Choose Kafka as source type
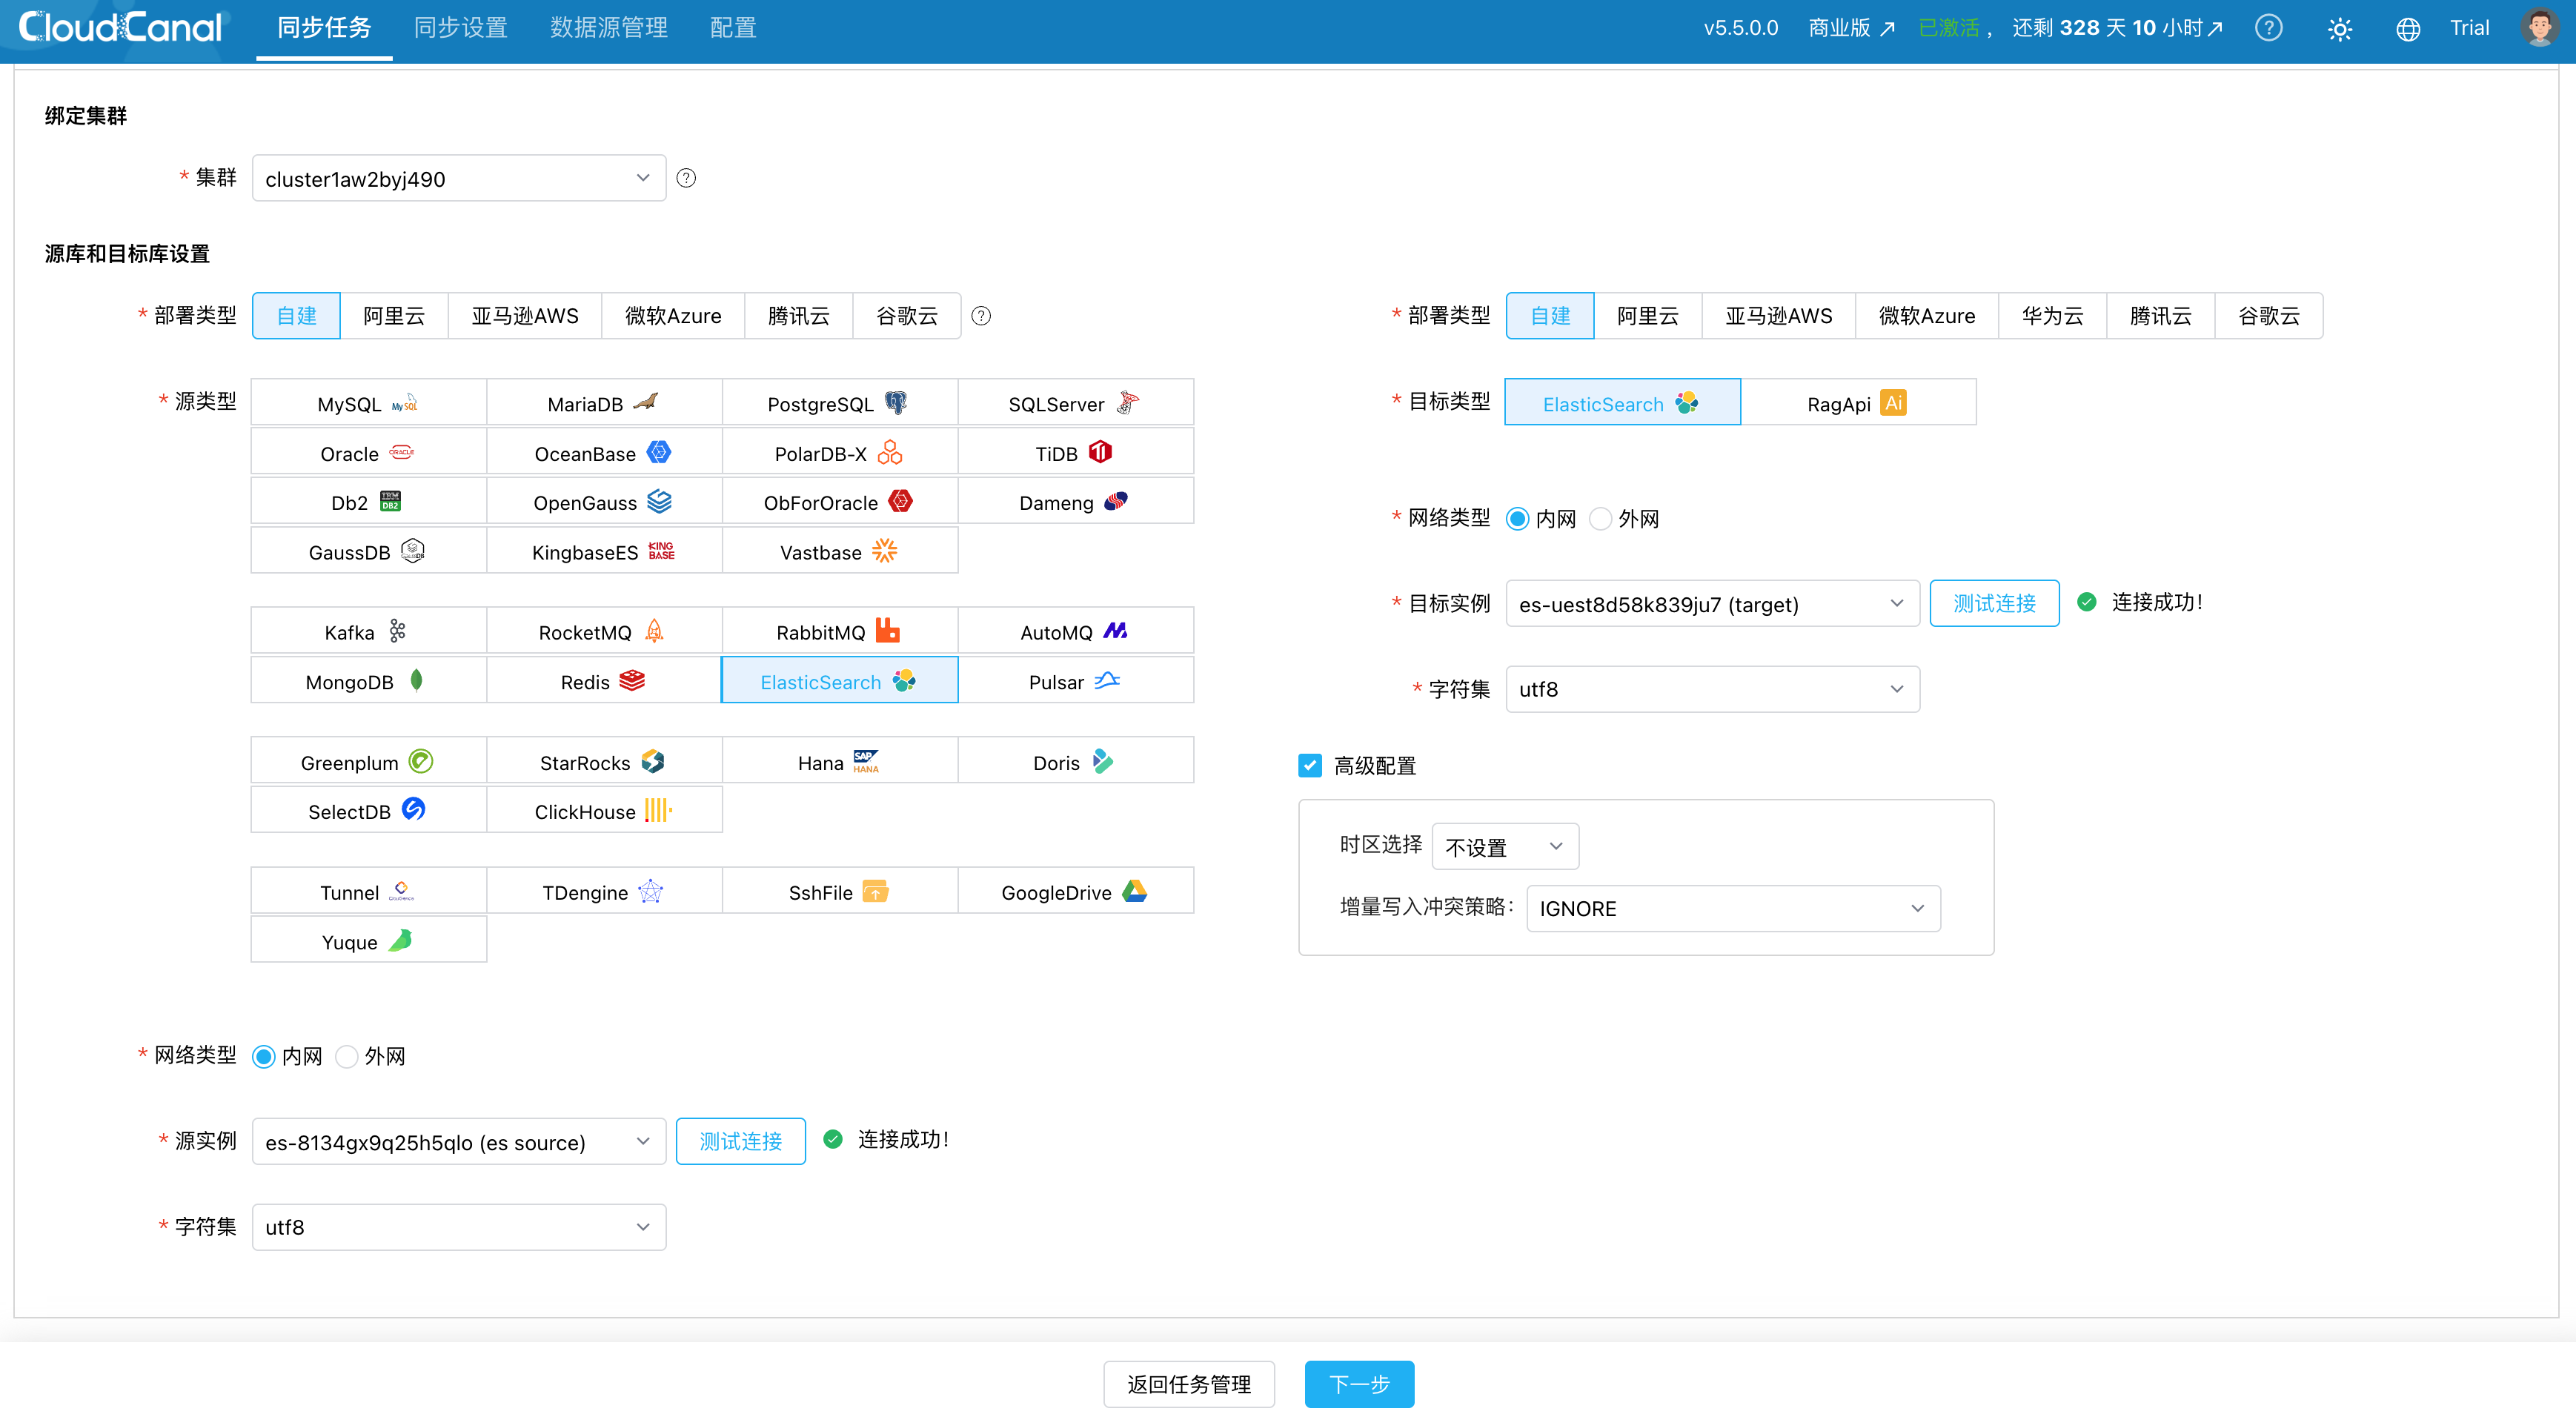 (x=368, y=631)
